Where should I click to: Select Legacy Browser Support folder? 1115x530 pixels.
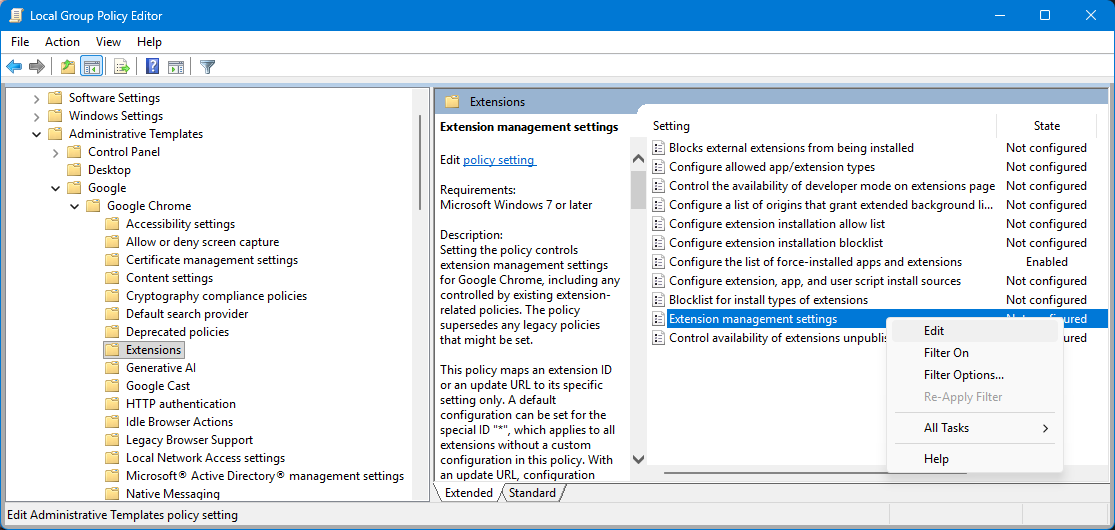(189, 440)
